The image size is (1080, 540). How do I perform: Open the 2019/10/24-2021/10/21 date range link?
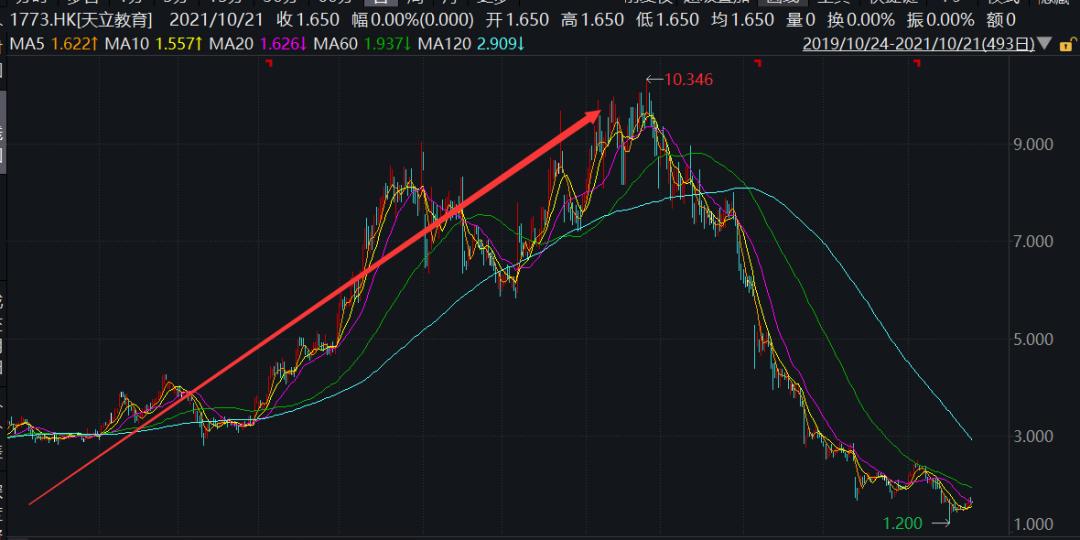click(919, 45)
